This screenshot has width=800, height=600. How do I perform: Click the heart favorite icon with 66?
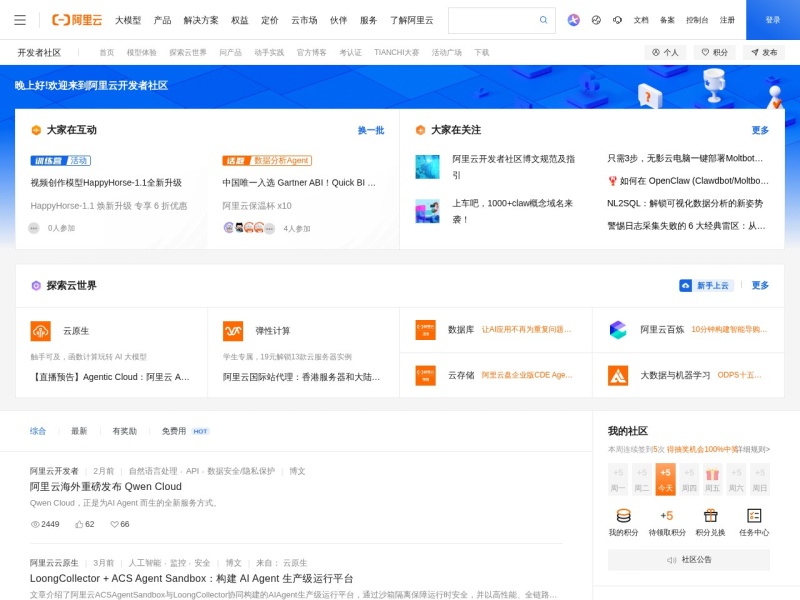pos(114,524)
